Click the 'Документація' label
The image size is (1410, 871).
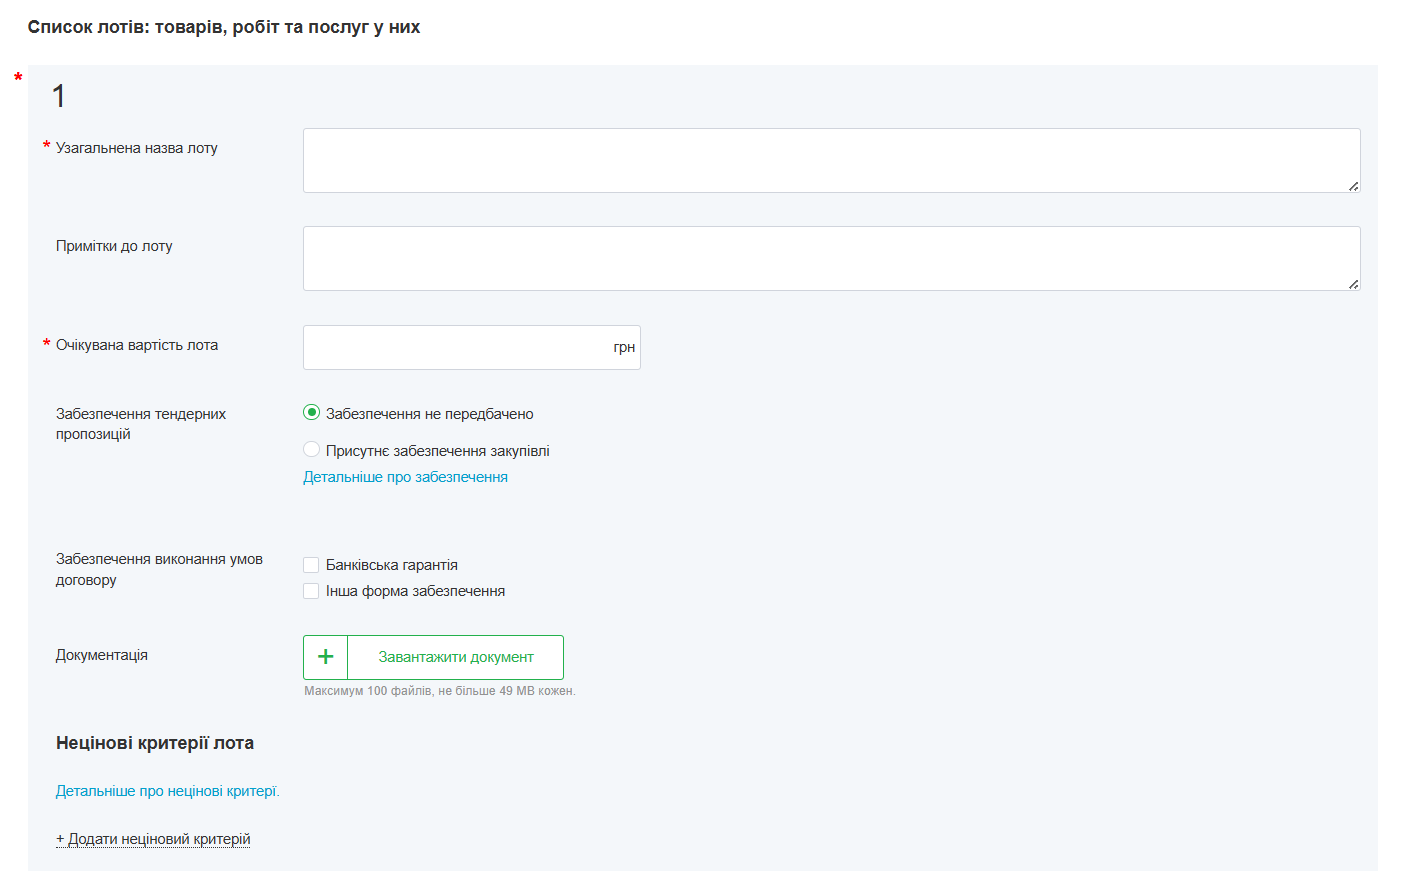[x=102, y=655]
